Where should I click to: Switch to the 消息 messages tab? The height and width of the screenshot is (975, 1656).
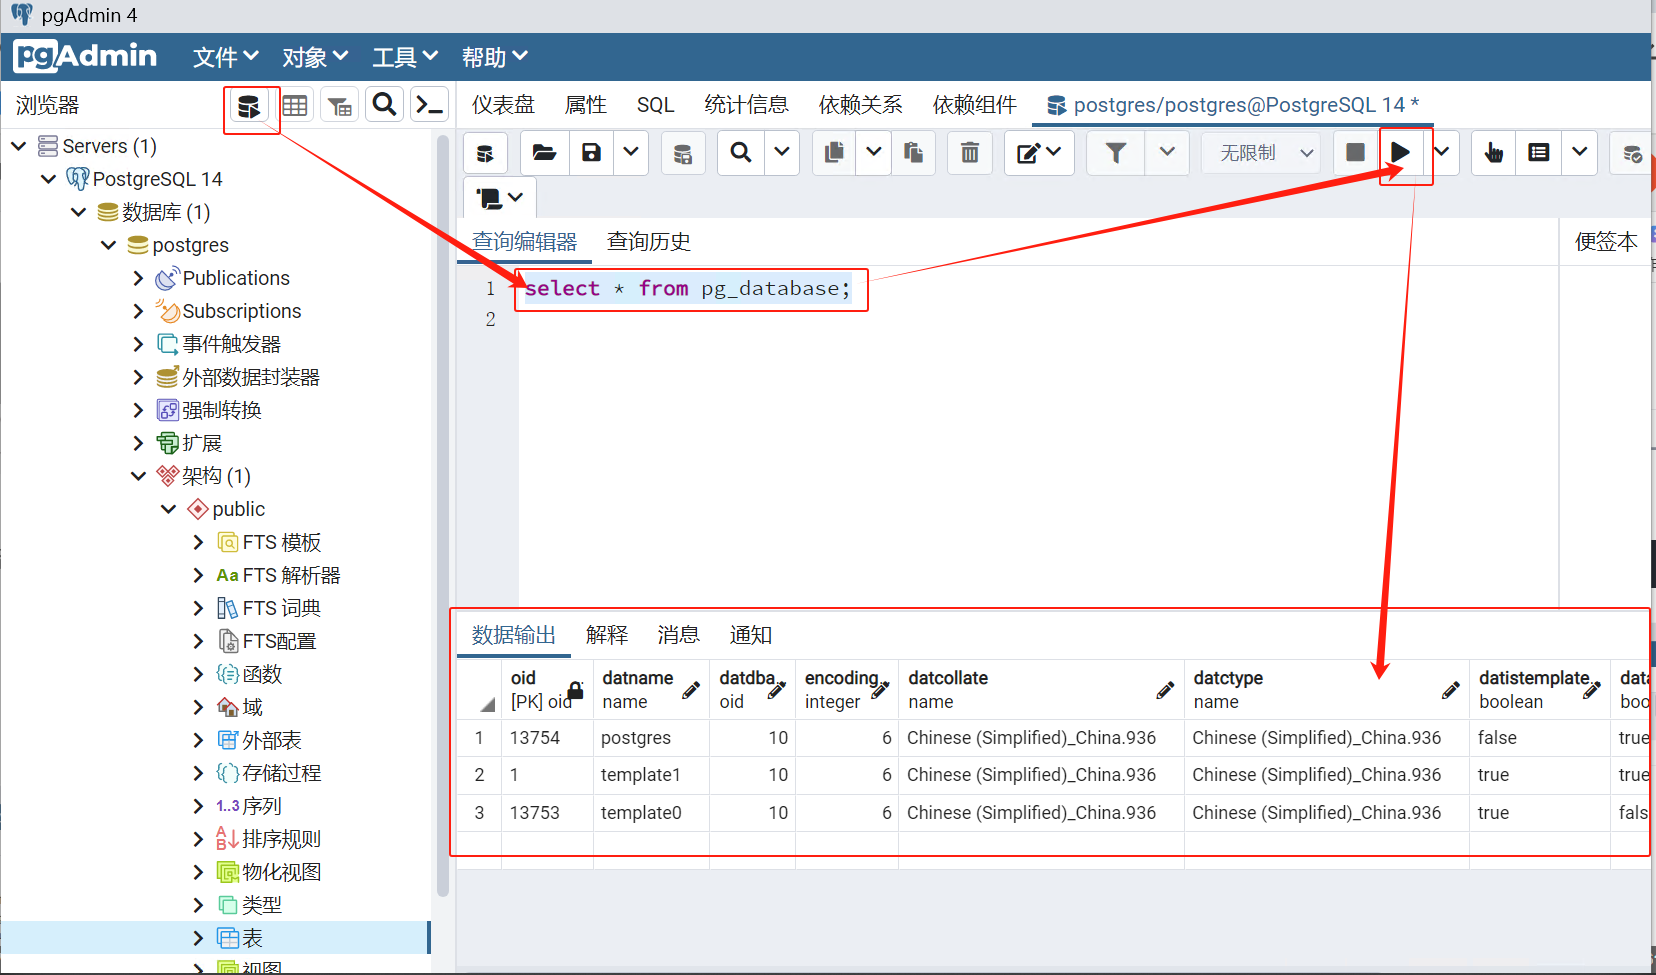click(678, 635)
